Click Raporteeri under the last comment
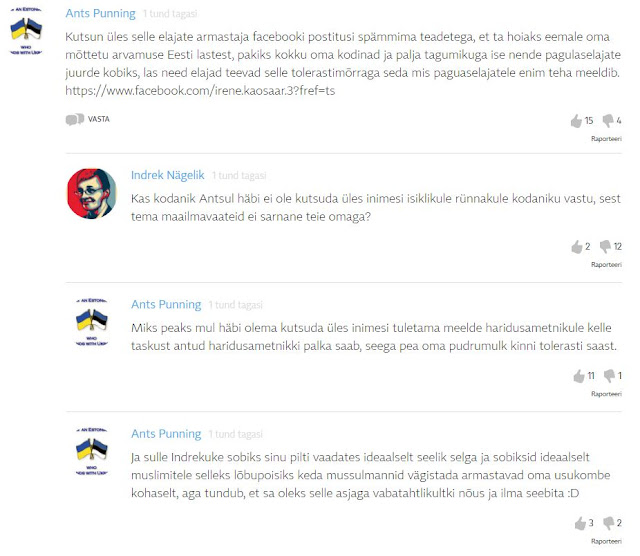Viewport: 640px width, 556px height. coord(606,541)
